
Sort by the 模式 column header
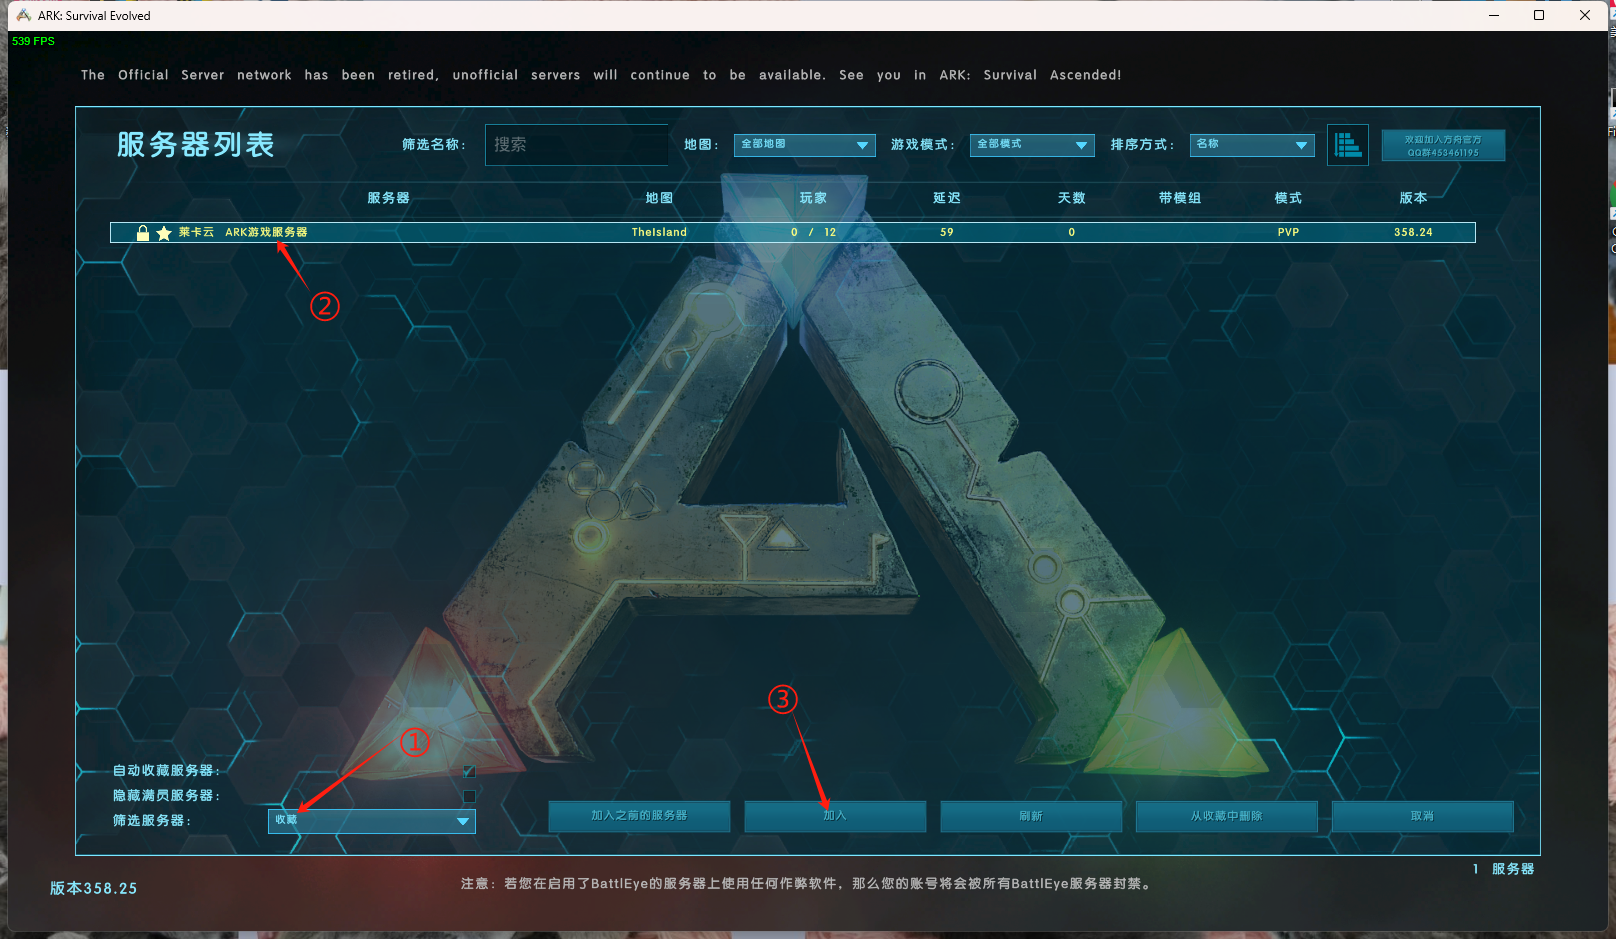(x=1288, y=198)
